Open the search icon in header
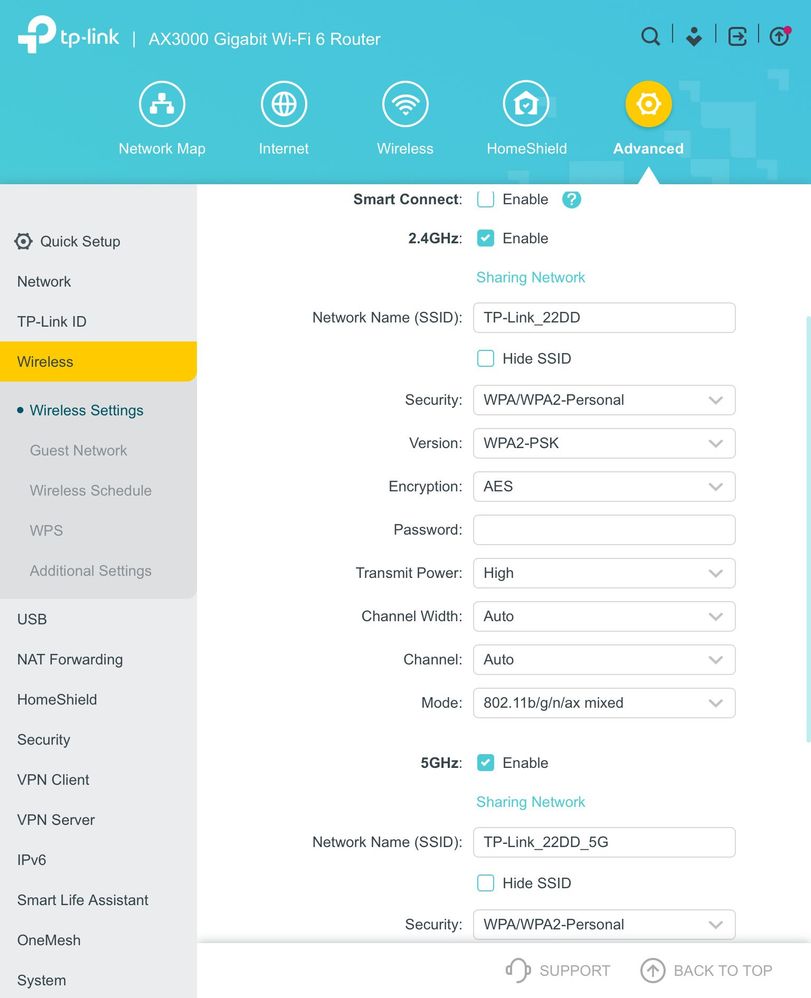This screenshot has height=998, width=811. pos(650,36)
